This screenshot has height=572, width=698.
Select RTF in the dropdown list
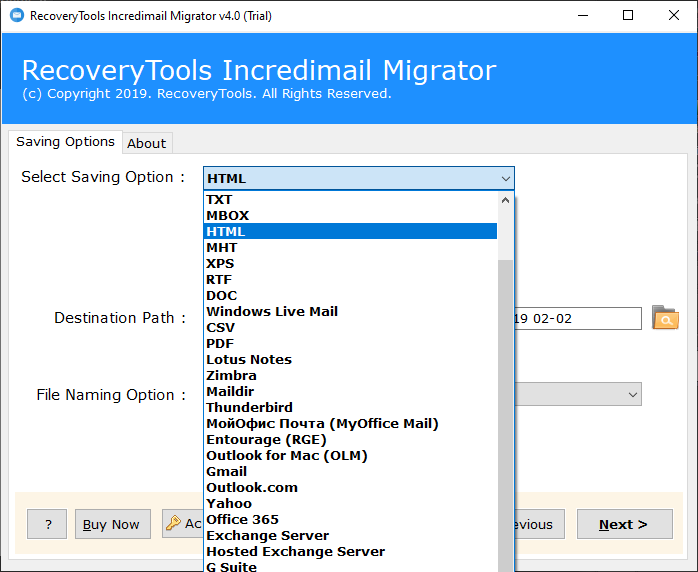pos(350,280)
